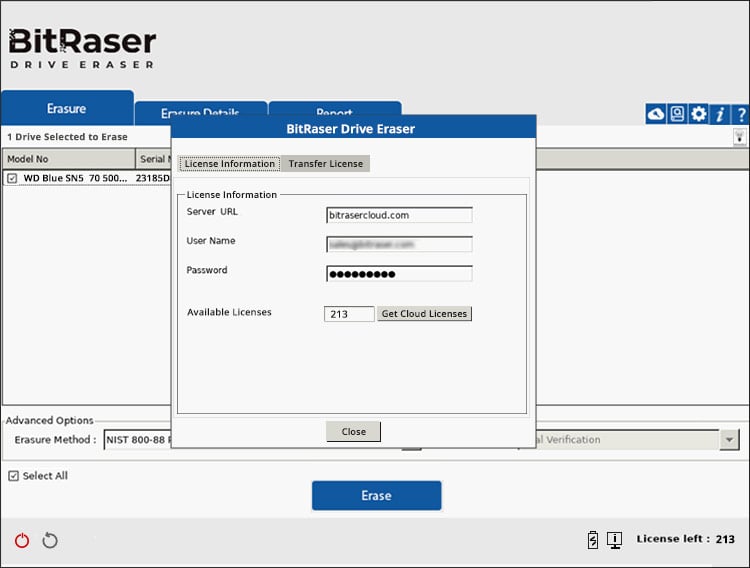Image resolution: width=750 pixels, height=568 pixels.
Task: Click the User Name input field
Action: (x=399, y=245)
